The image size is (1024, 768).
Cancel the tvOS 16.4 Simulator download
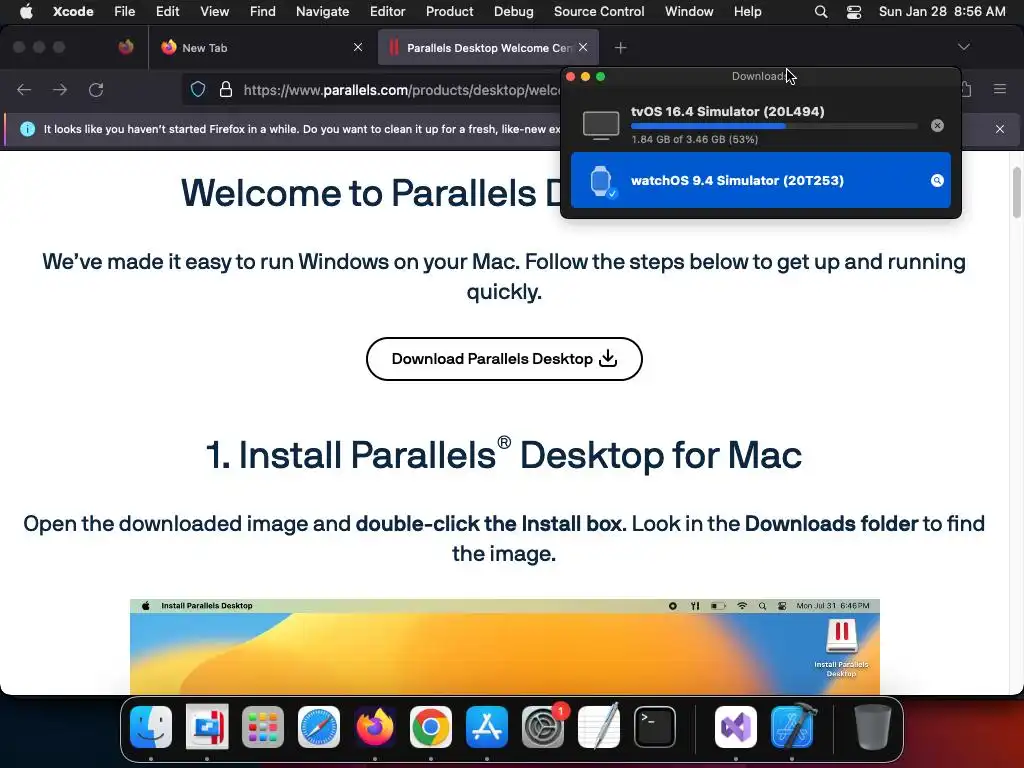[937, 125]
